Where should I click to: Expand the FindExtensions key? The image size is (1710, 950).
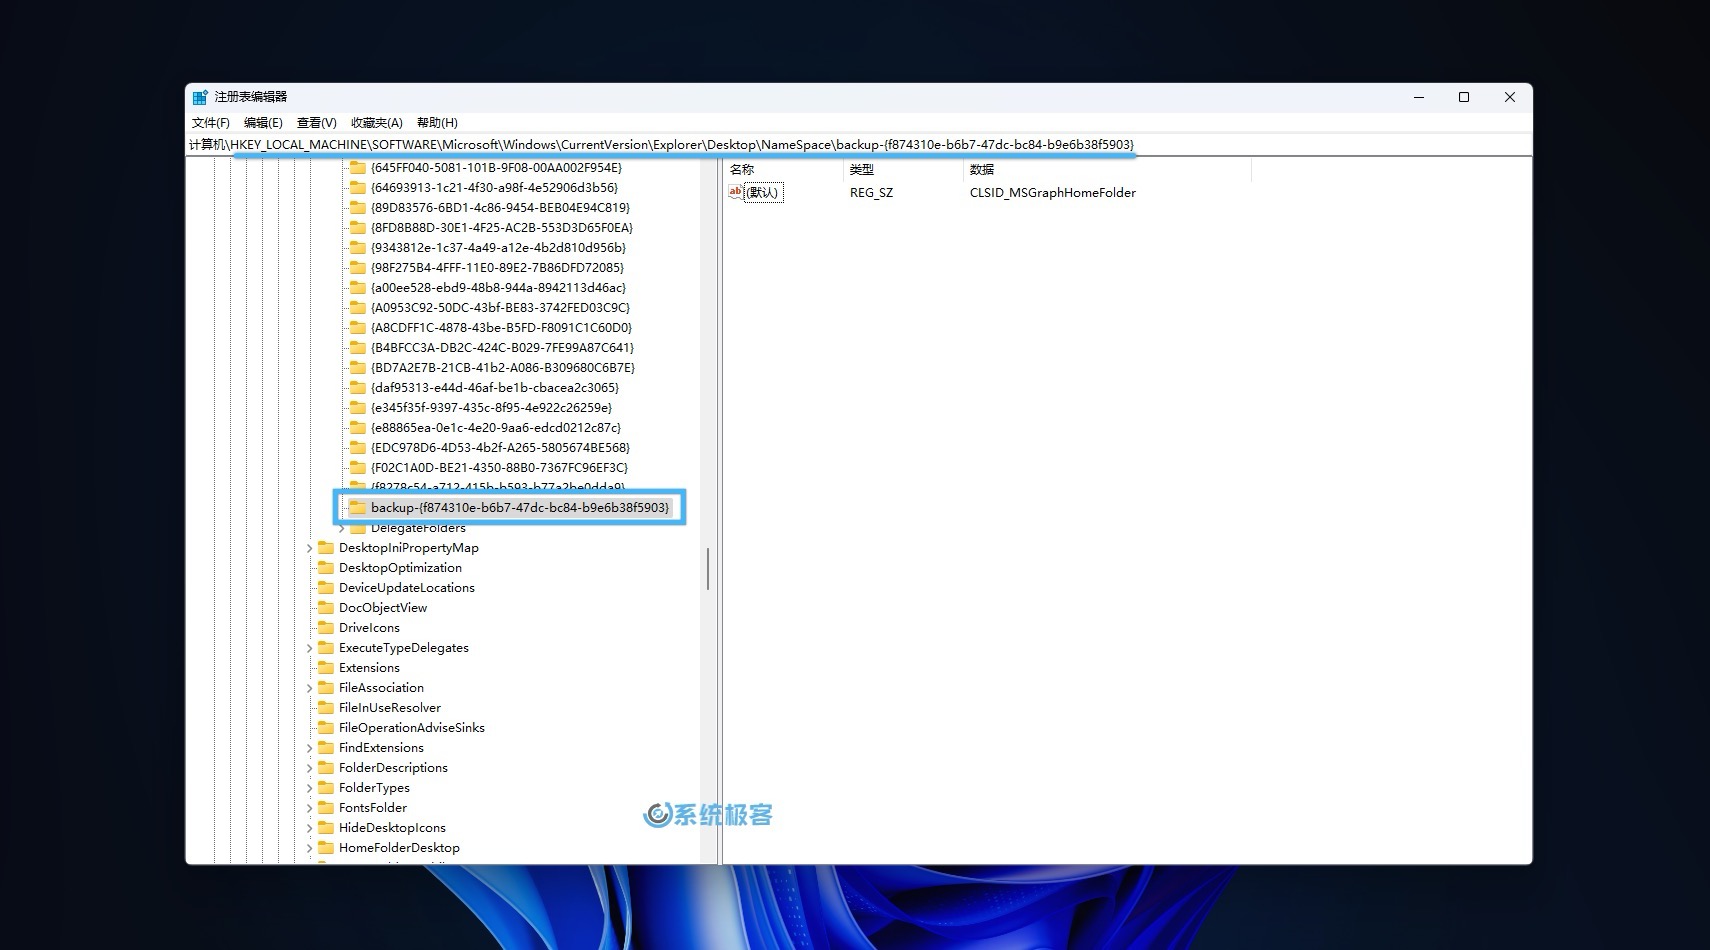pyautogui.click(x=310, y=748)
